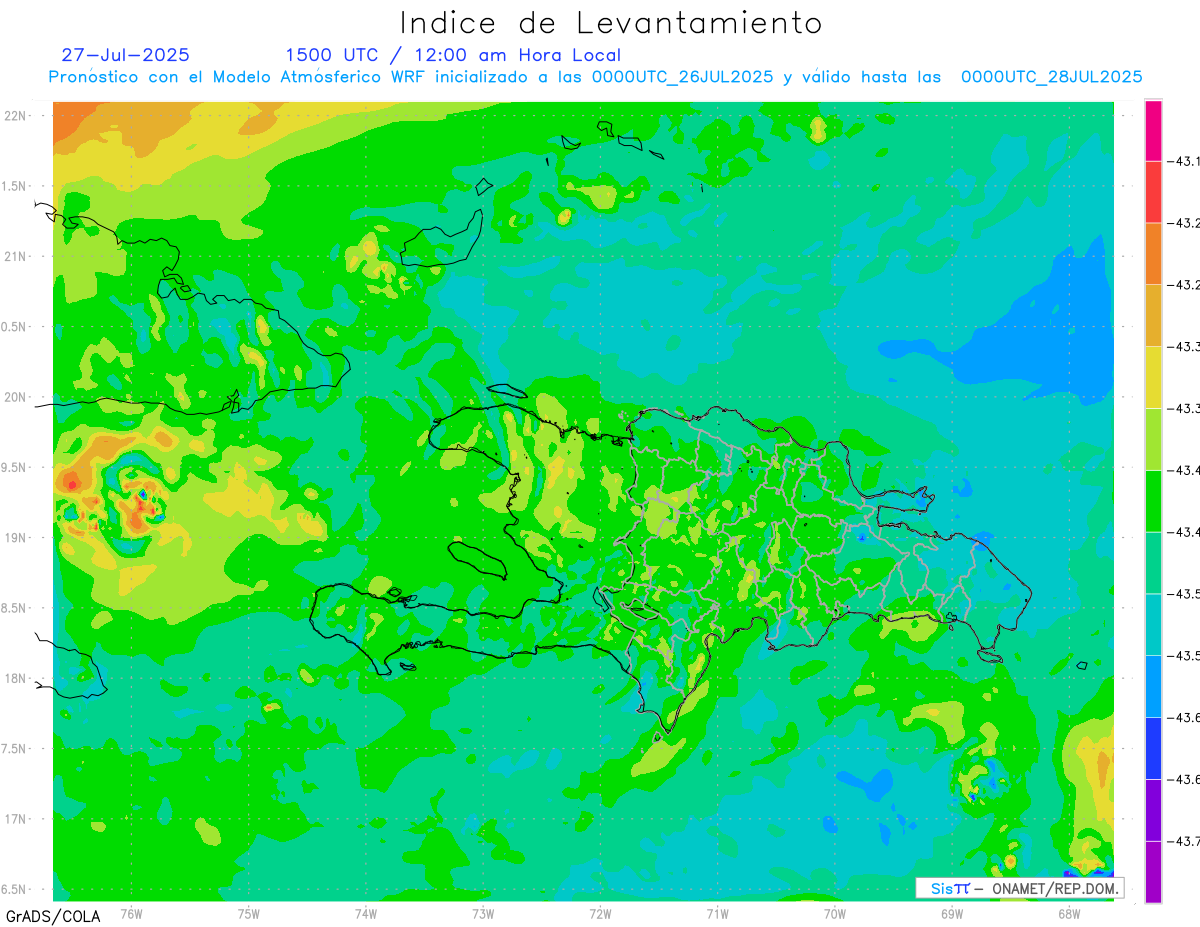Pick the bright green swatch in the color bar
The image size is (1200, 927).
pos(1153,500)
